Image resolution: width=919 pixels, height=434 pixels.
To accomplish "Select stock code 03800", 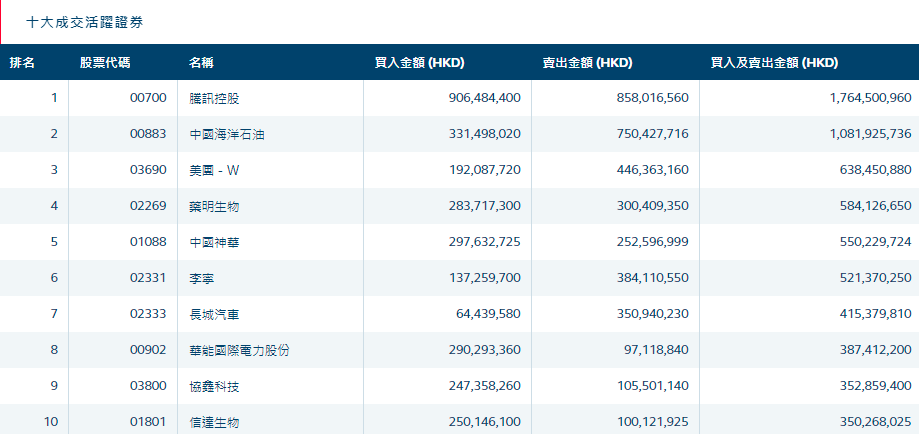I will coord(148,386).
